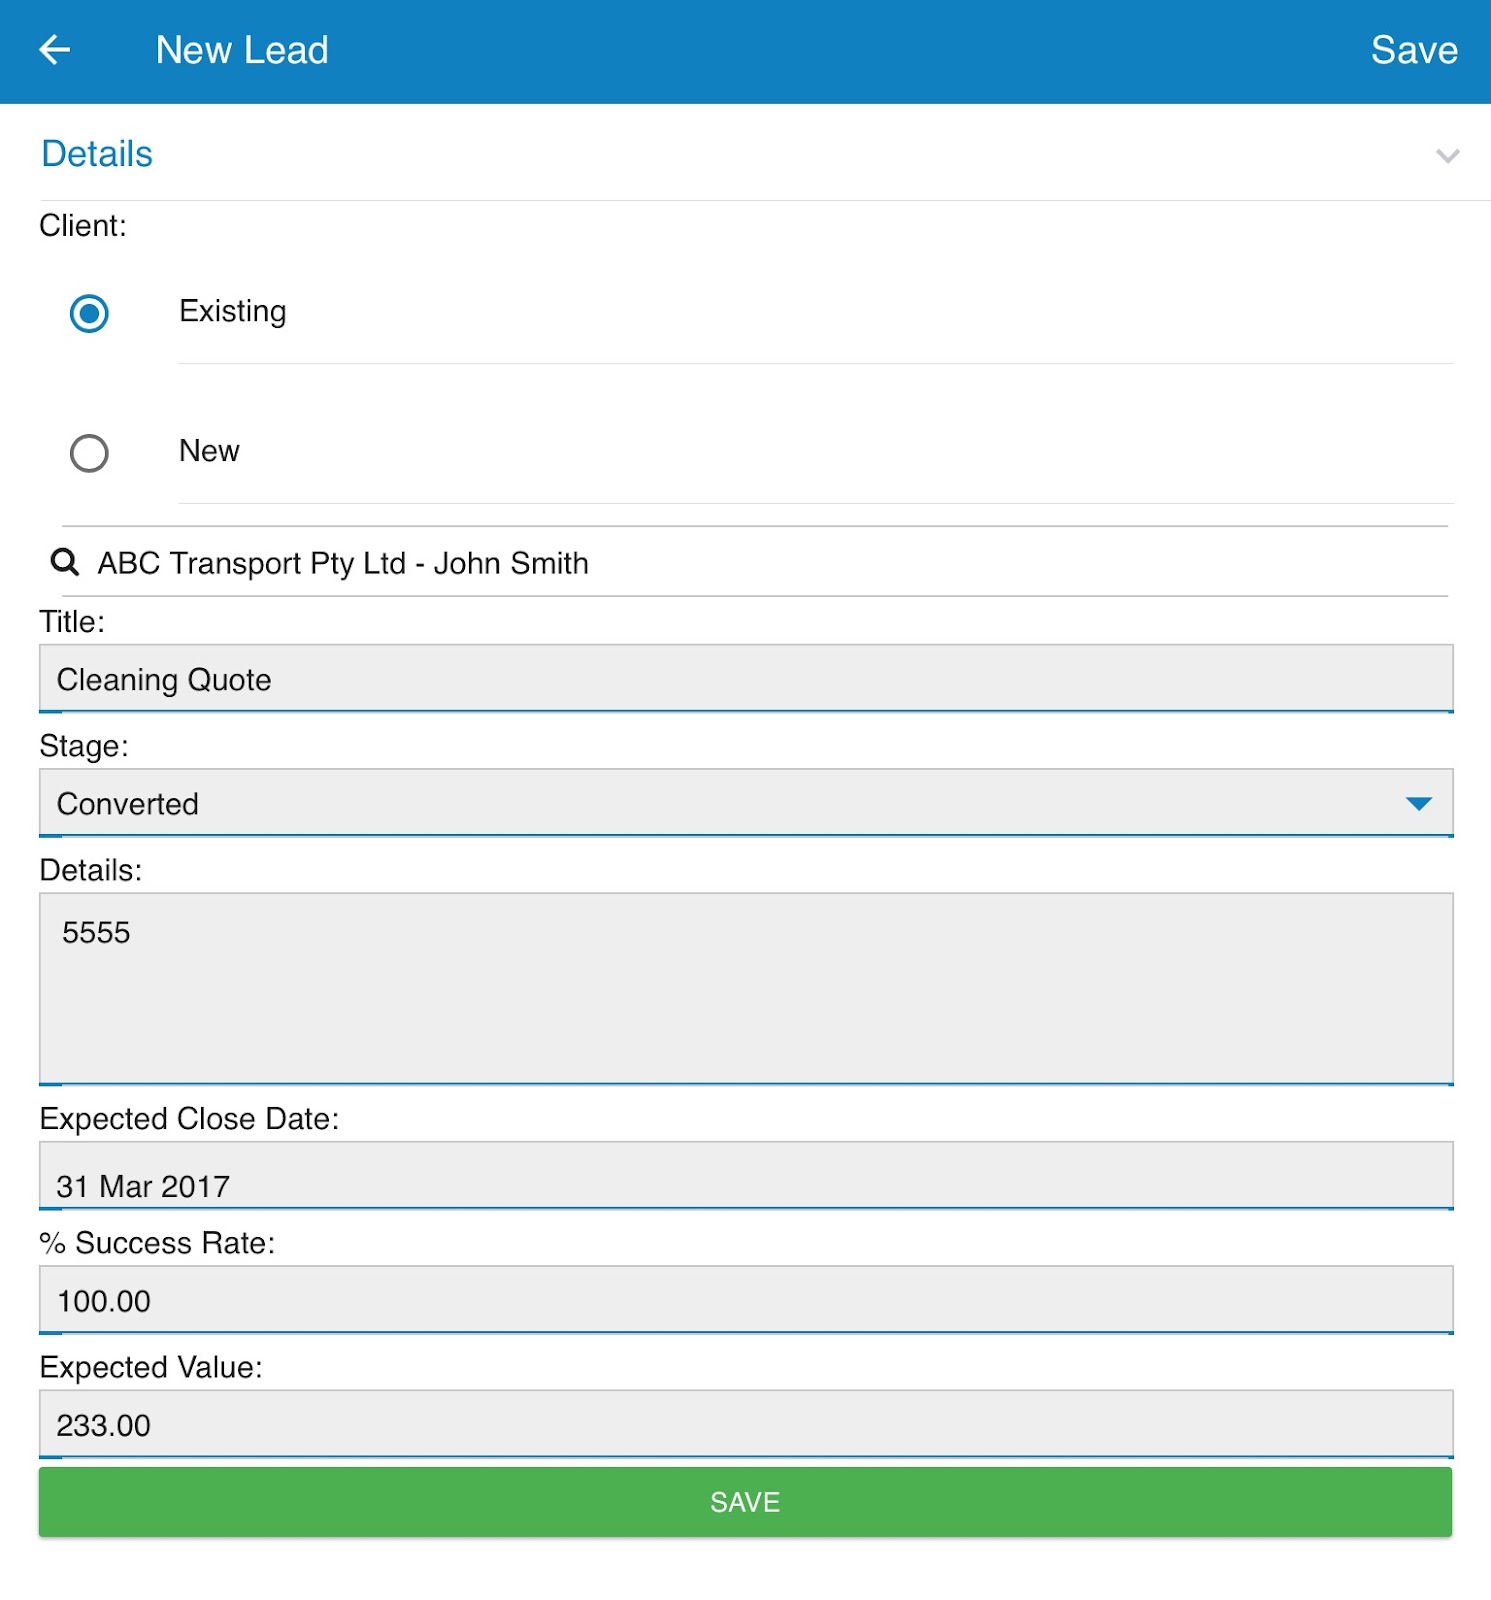Click the % Success Rate: label
The image size is (1491, 1600).
point(157,1243)
